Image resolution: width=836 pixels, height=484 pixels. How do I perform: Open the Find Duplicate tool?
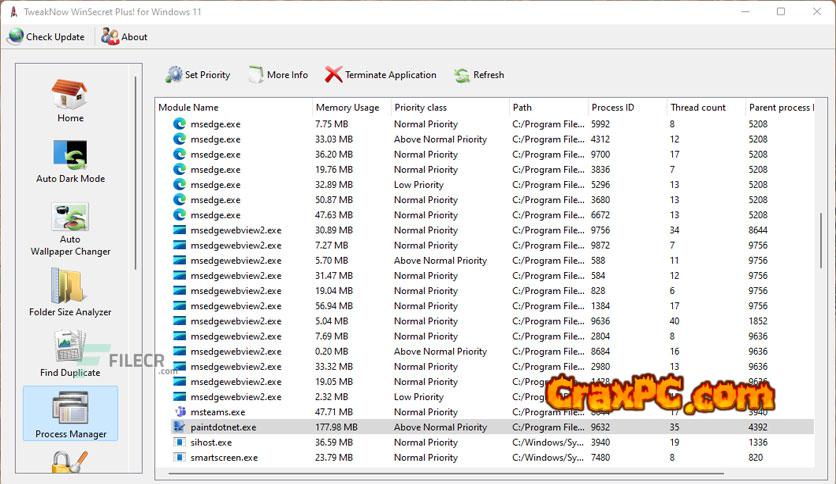(x=70, y=353)
